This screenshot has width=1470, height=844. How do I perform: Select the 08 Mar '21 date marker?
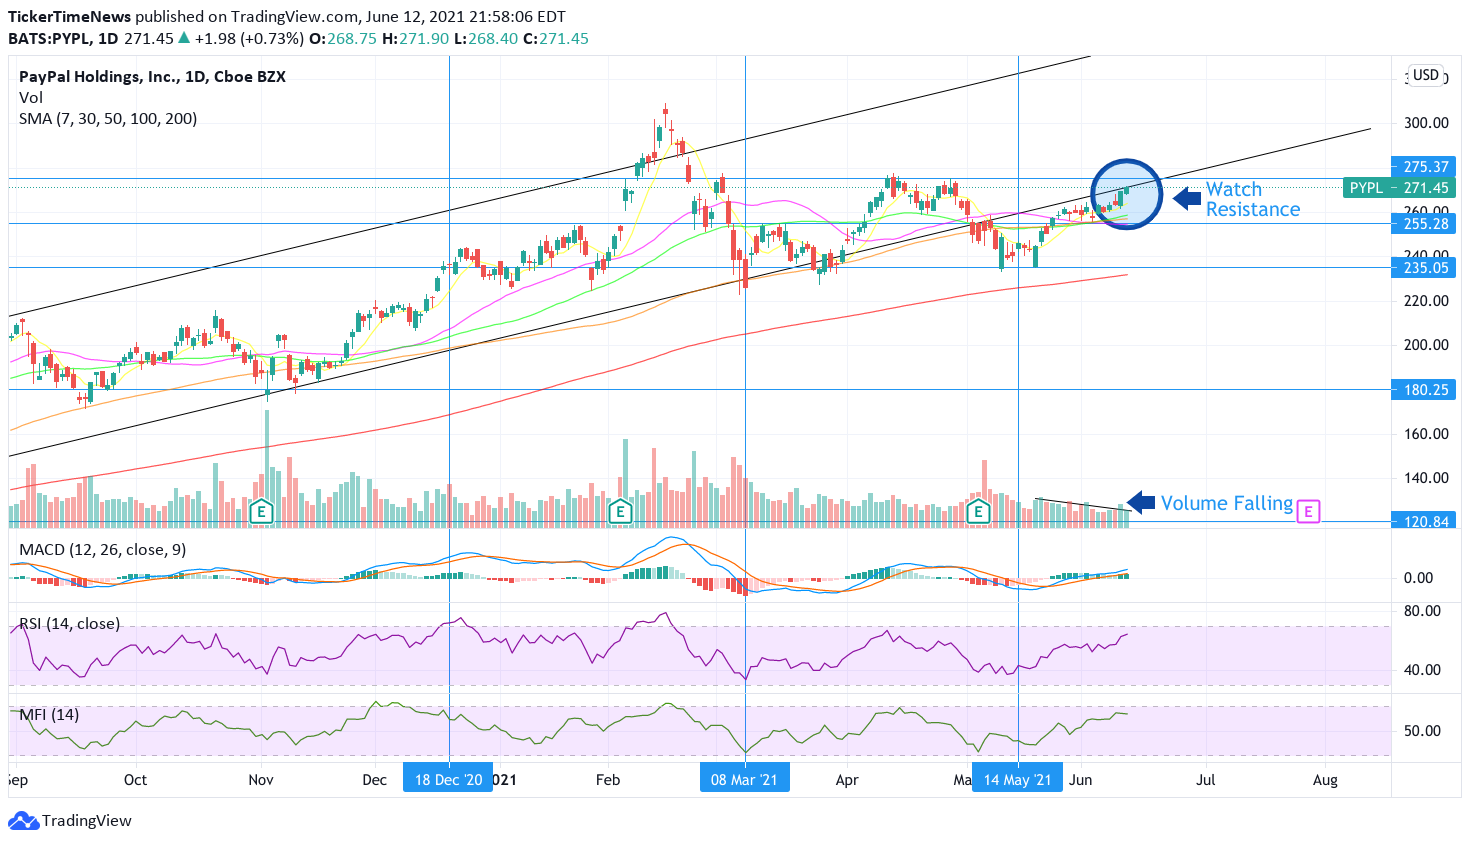tap(744, 780)
